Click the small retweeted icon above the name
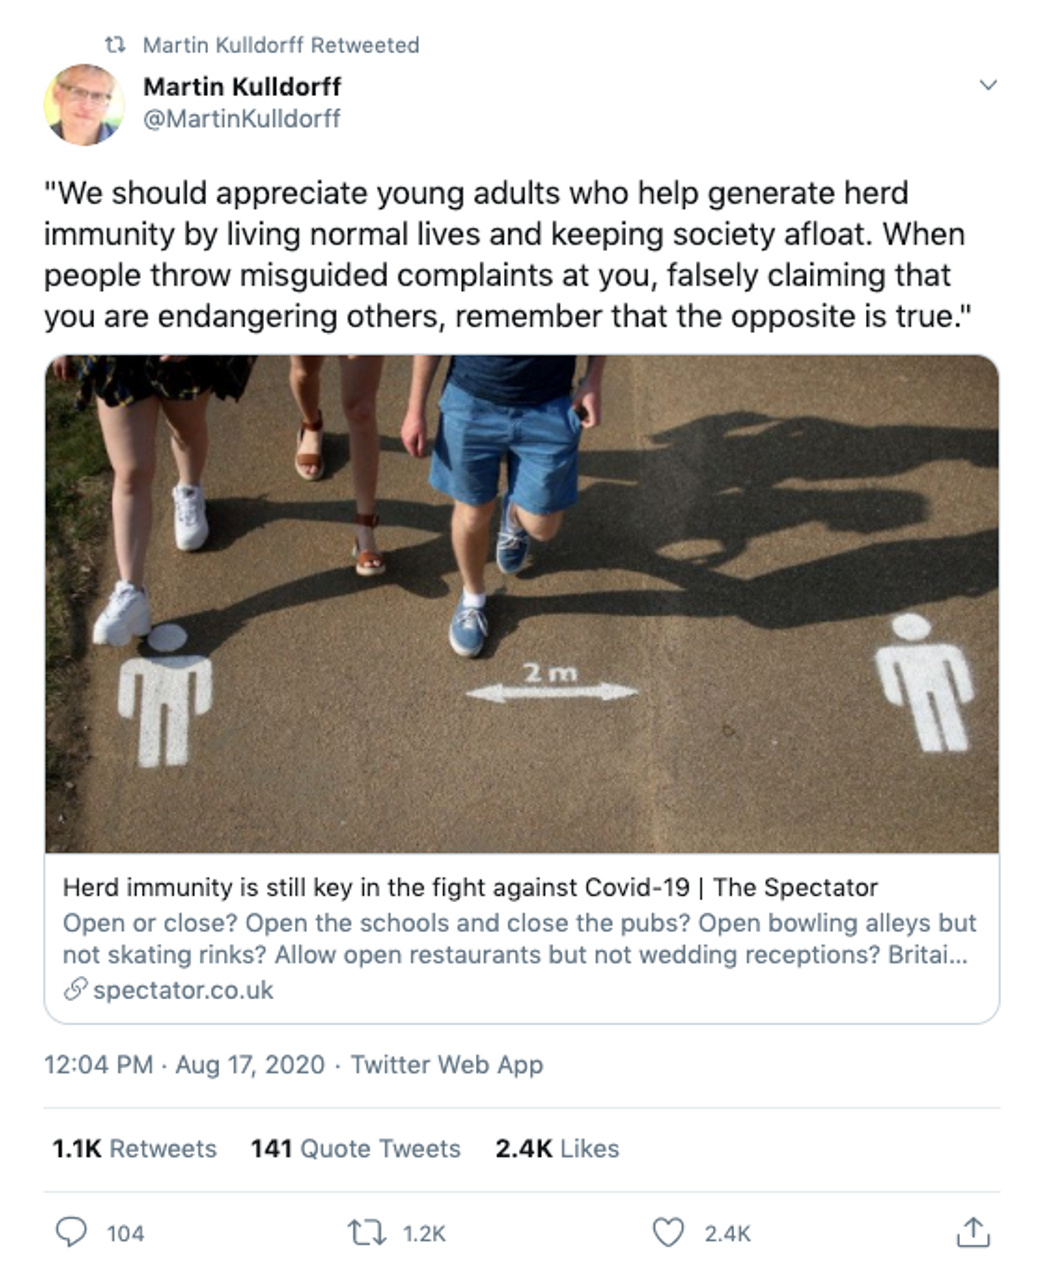Viewport: 1039px width, 1280px height. 116,45
